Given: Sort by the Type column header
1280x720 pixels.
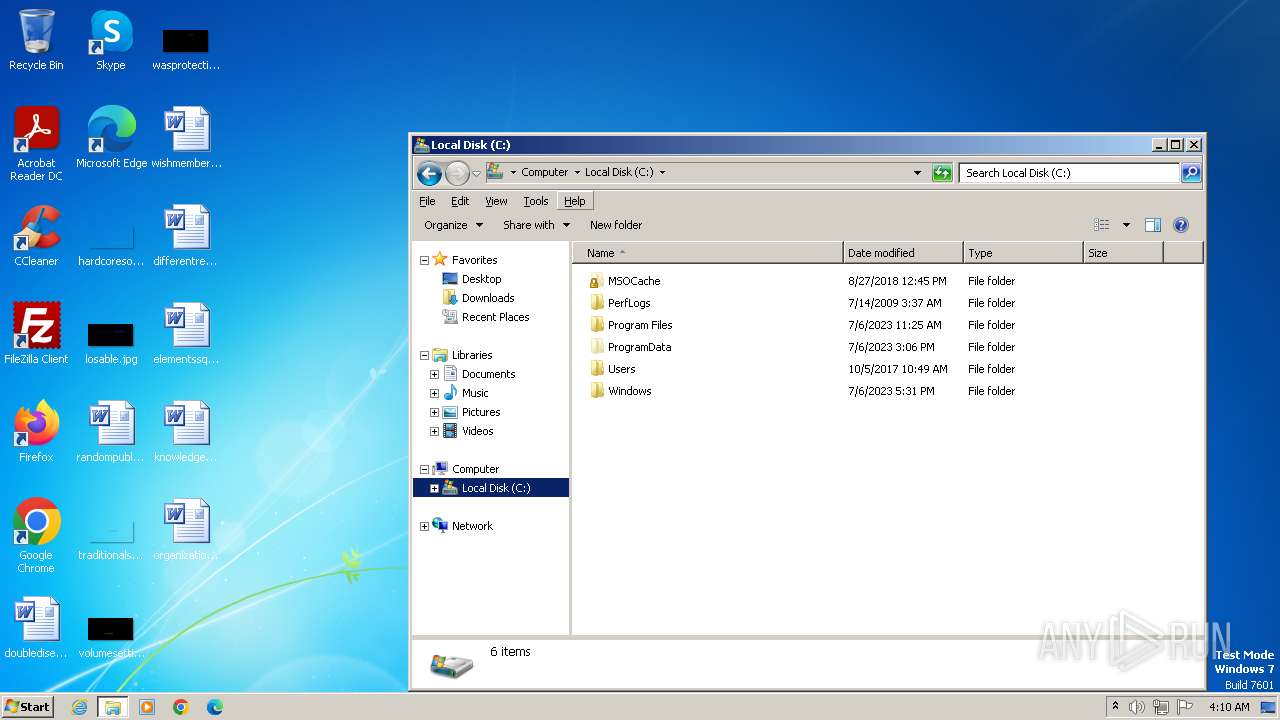Looking at the screenshot, I should tap(1023, 253).
